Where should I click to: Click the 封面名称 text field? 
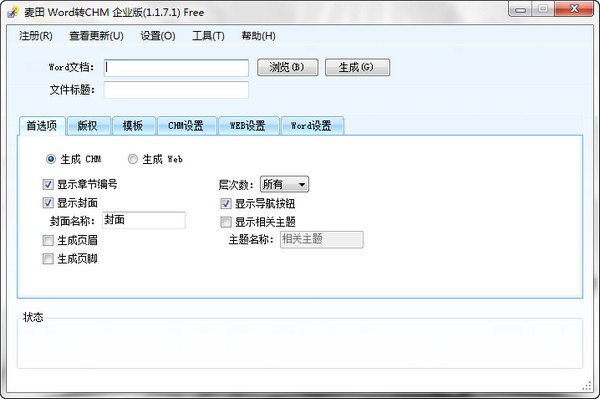click(144, 220)
